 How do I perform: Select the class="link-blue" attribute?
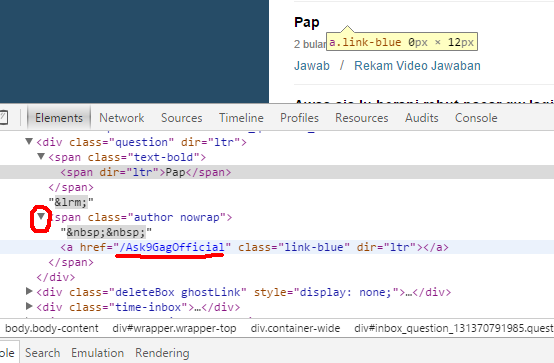tap(294, 247)
